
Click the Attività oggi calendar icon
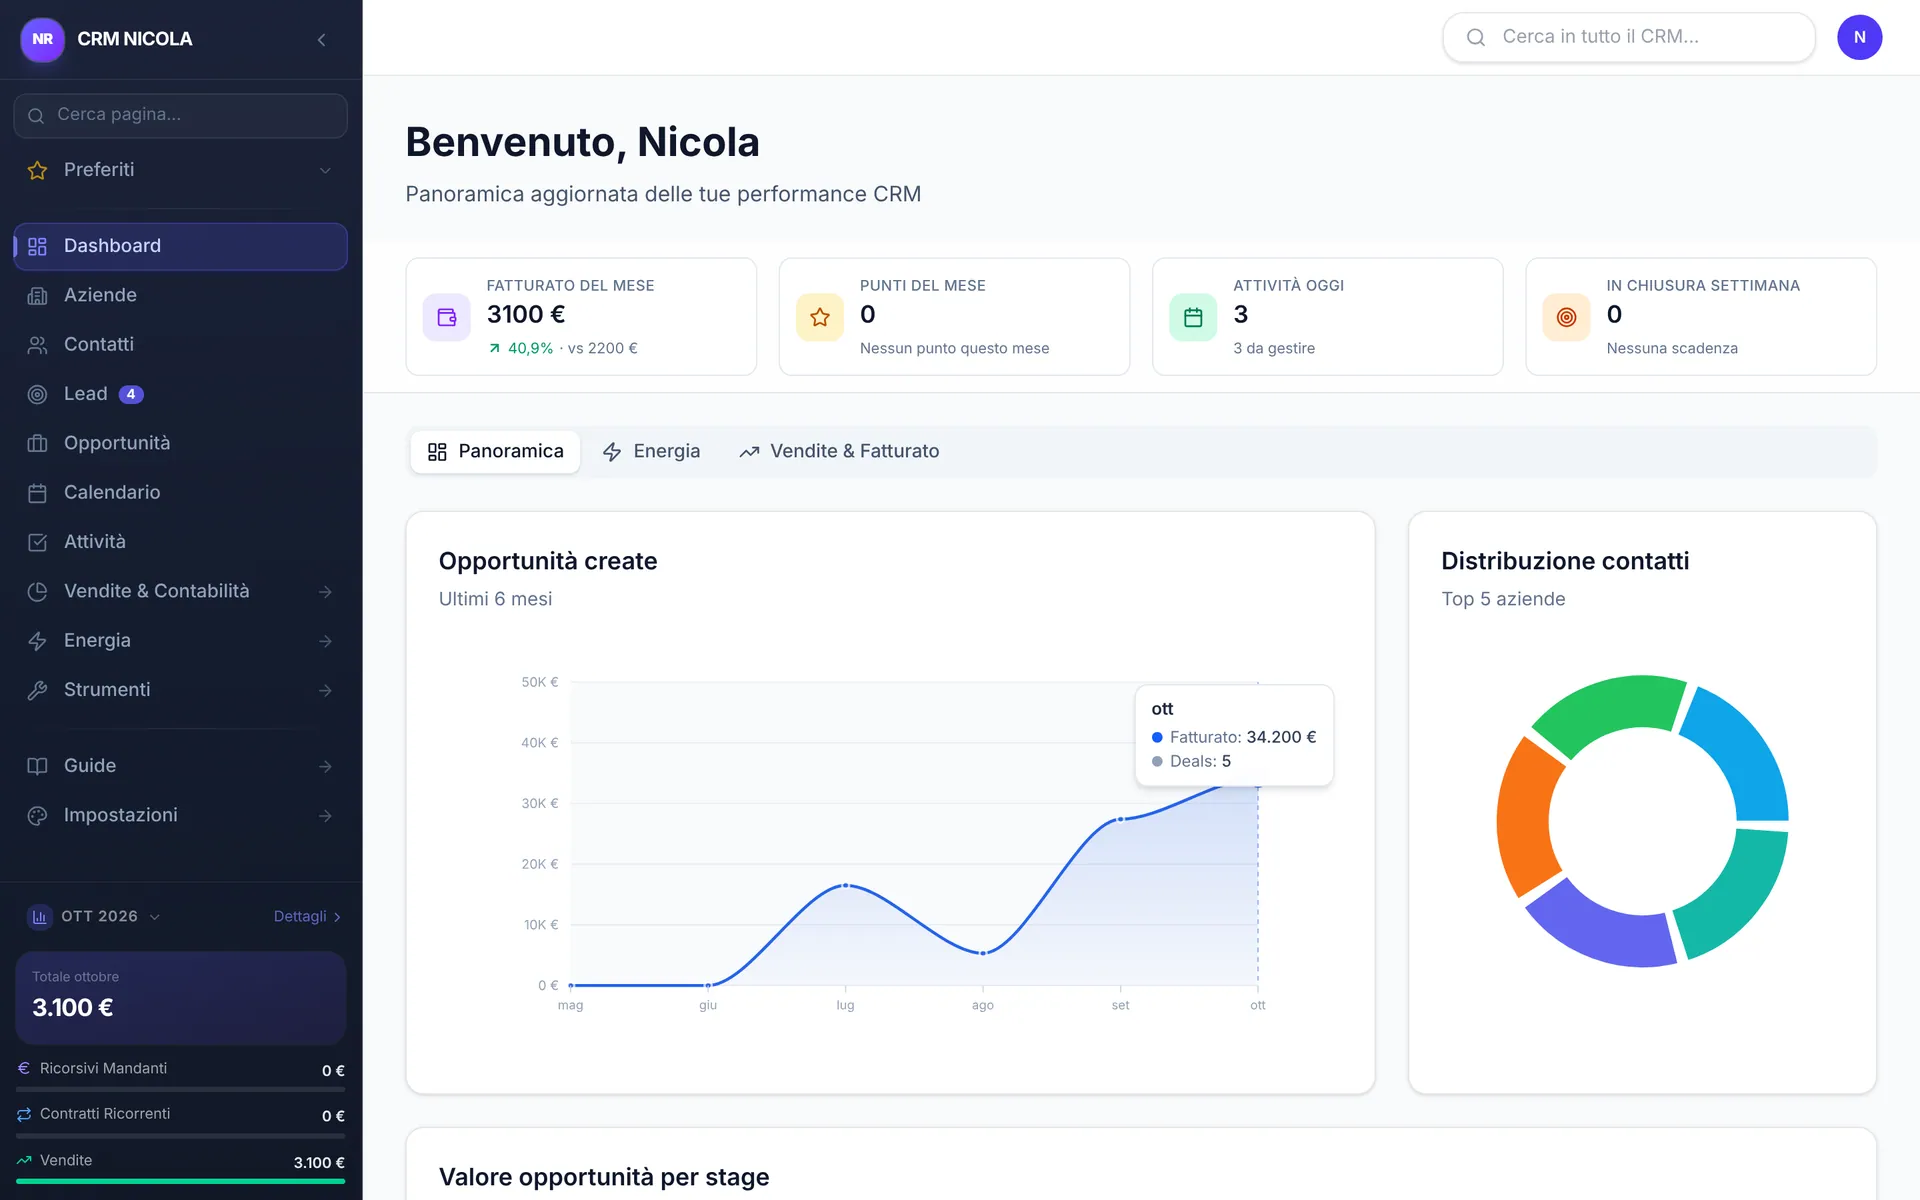click(1193, 317)
